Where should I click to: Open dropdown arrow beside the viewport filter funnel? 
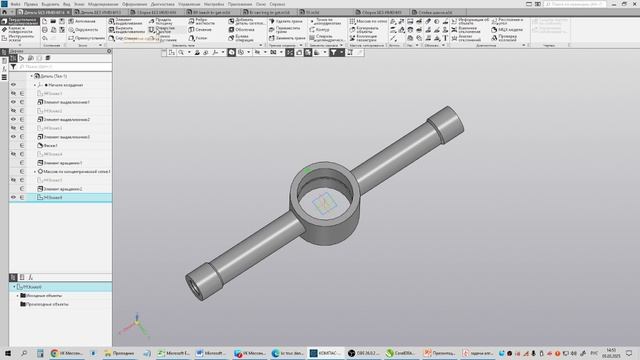342,53
